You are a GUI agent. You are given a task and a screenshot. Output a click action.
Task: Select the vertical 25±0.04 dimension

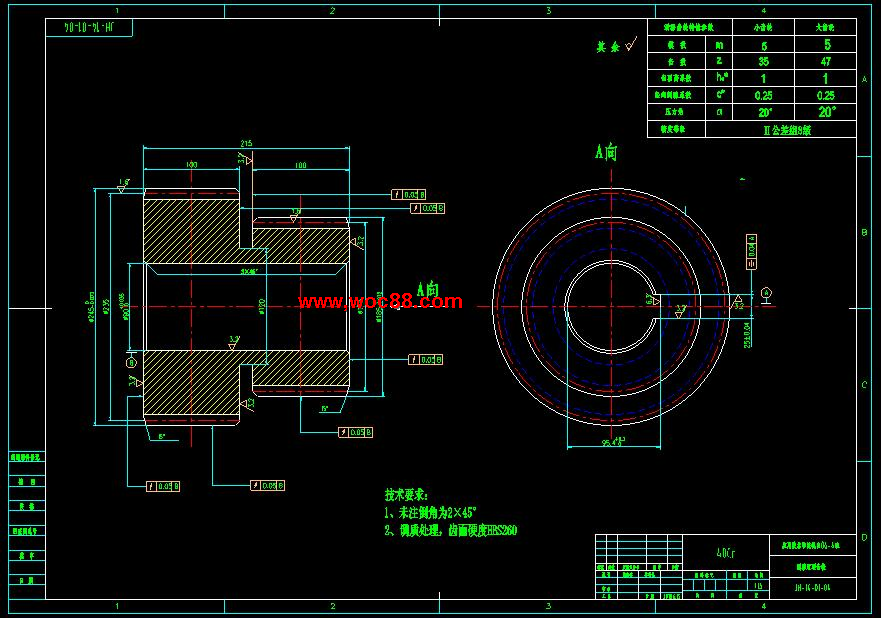747,335
